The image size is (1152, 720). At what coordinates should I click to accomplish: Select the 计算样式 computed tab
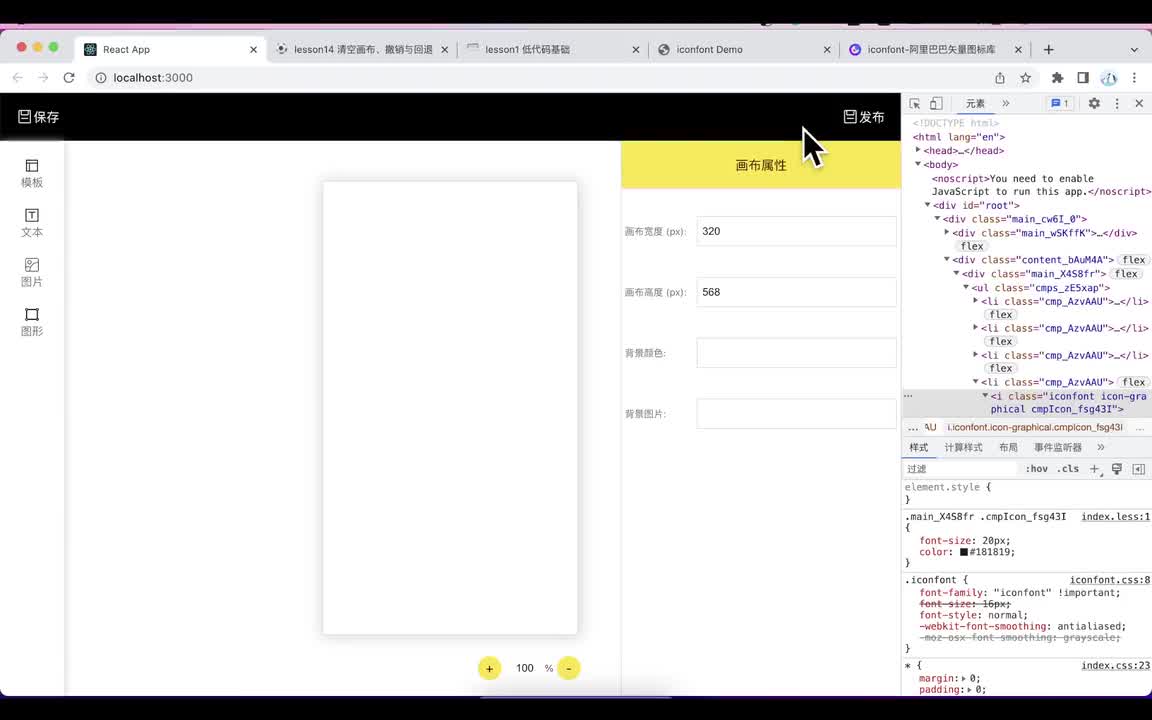pyautogui.click(x=963, y=447)
